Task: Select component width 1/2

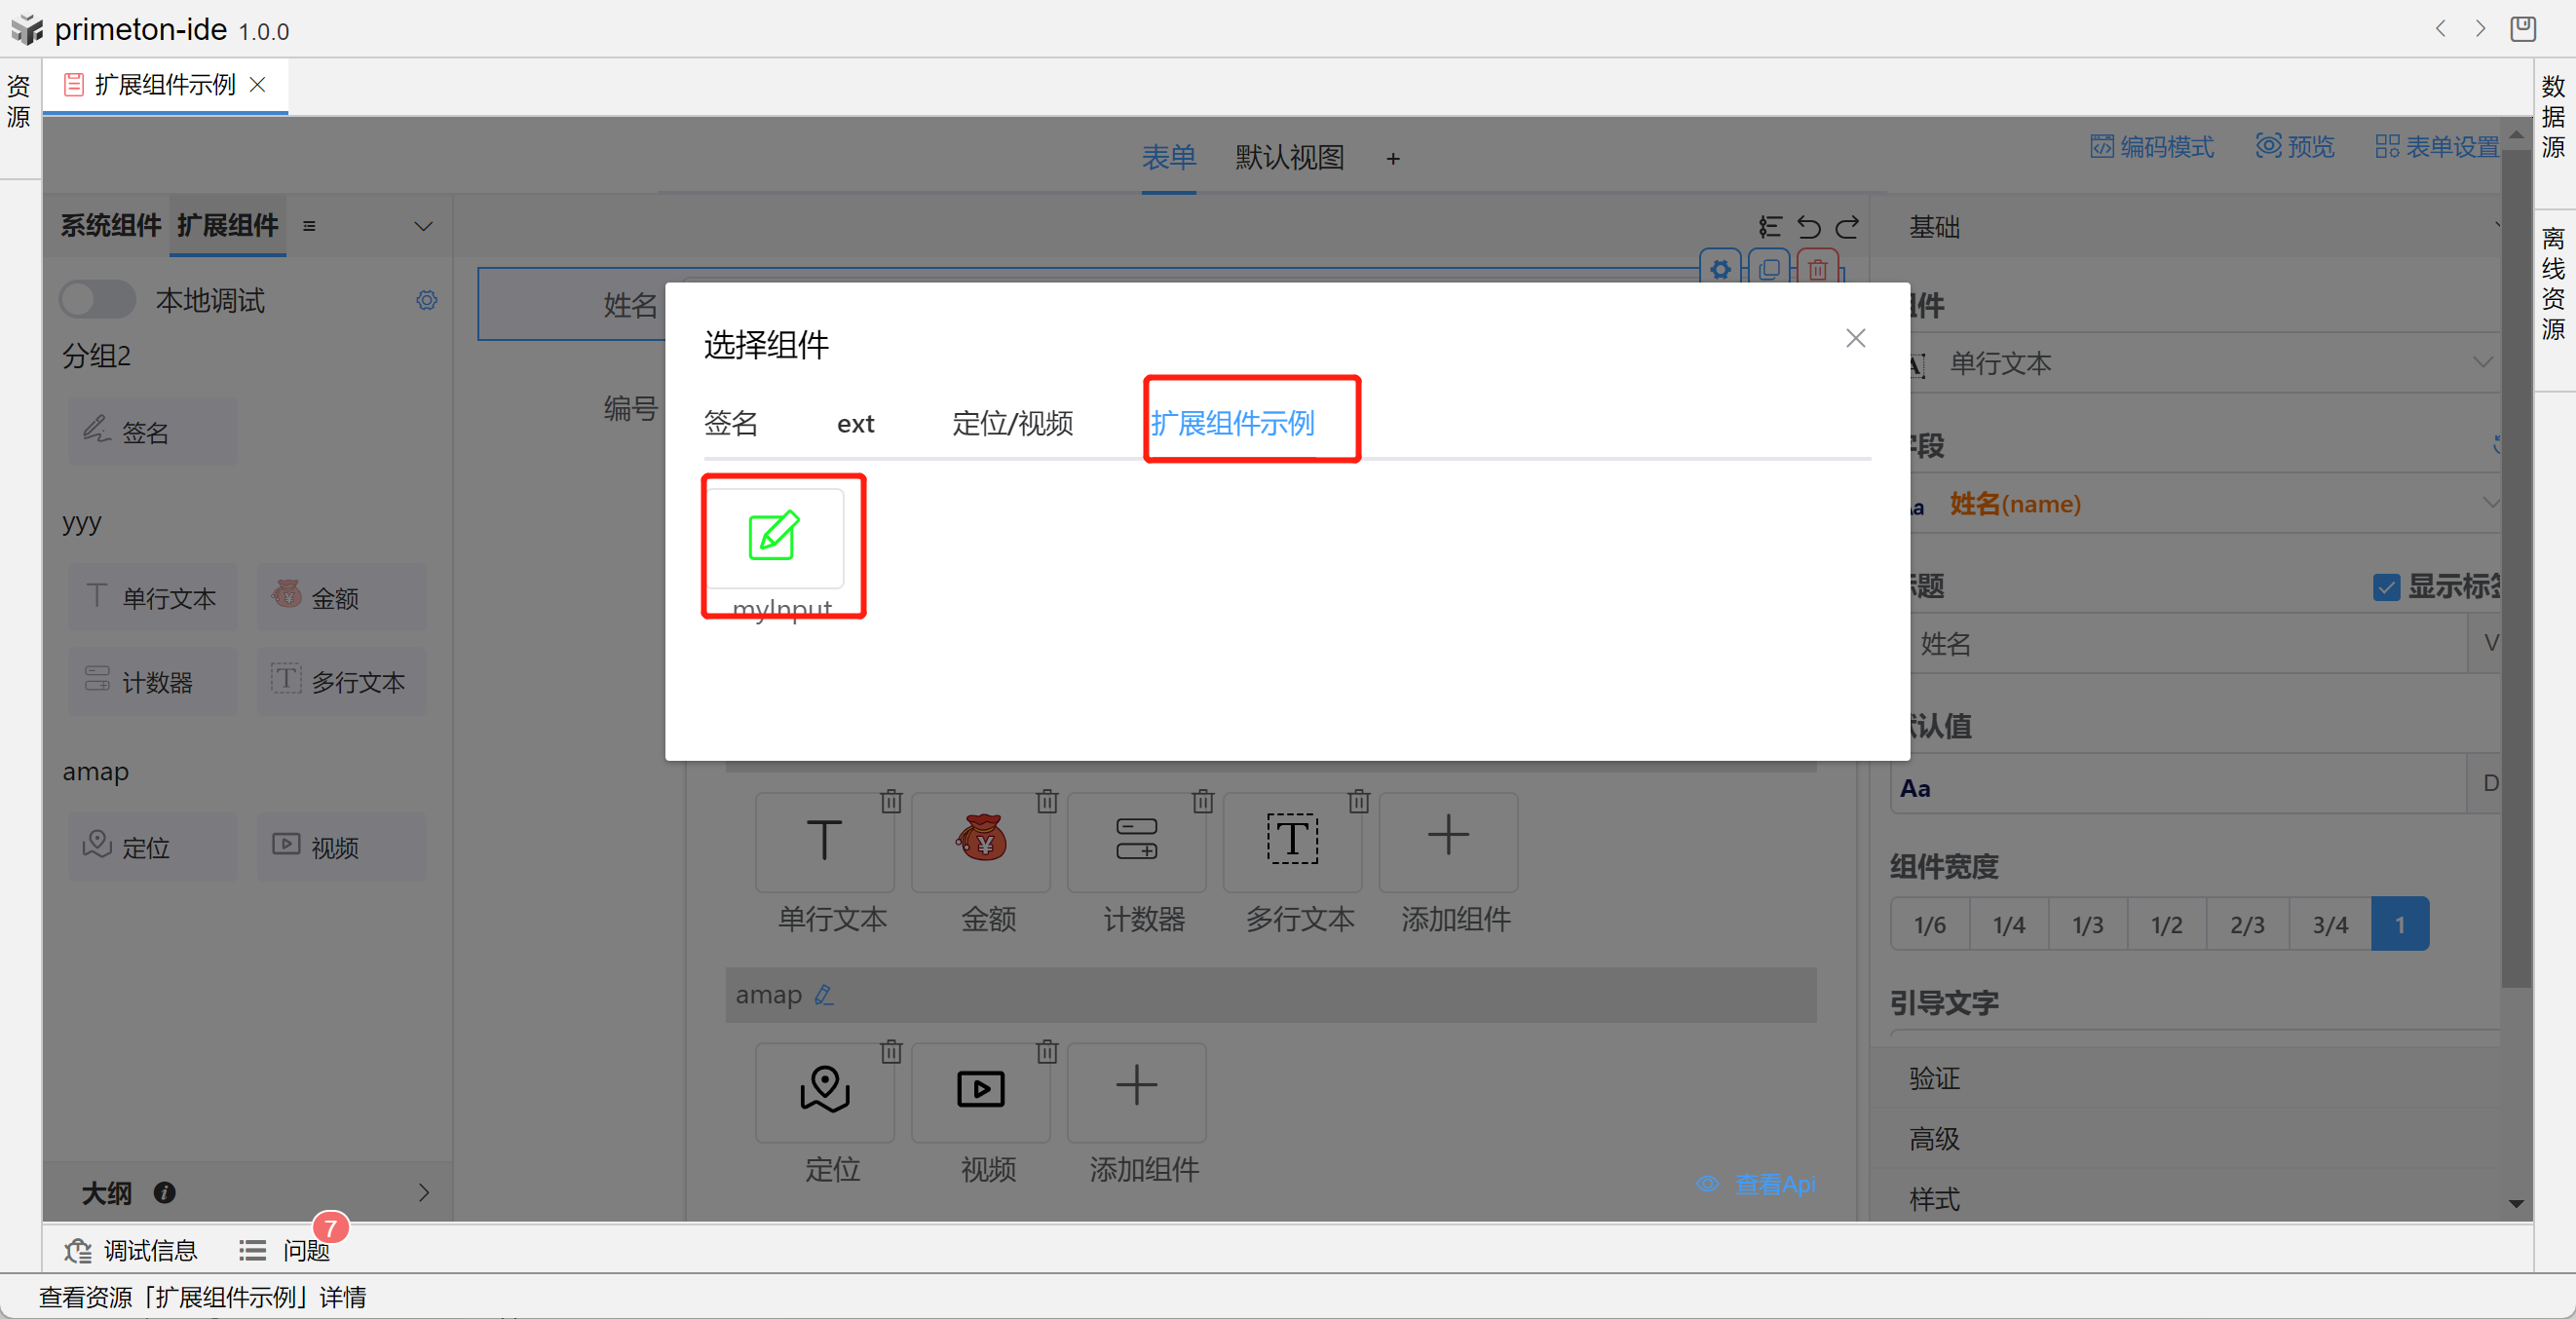Action: click(x=2166, y=925)
